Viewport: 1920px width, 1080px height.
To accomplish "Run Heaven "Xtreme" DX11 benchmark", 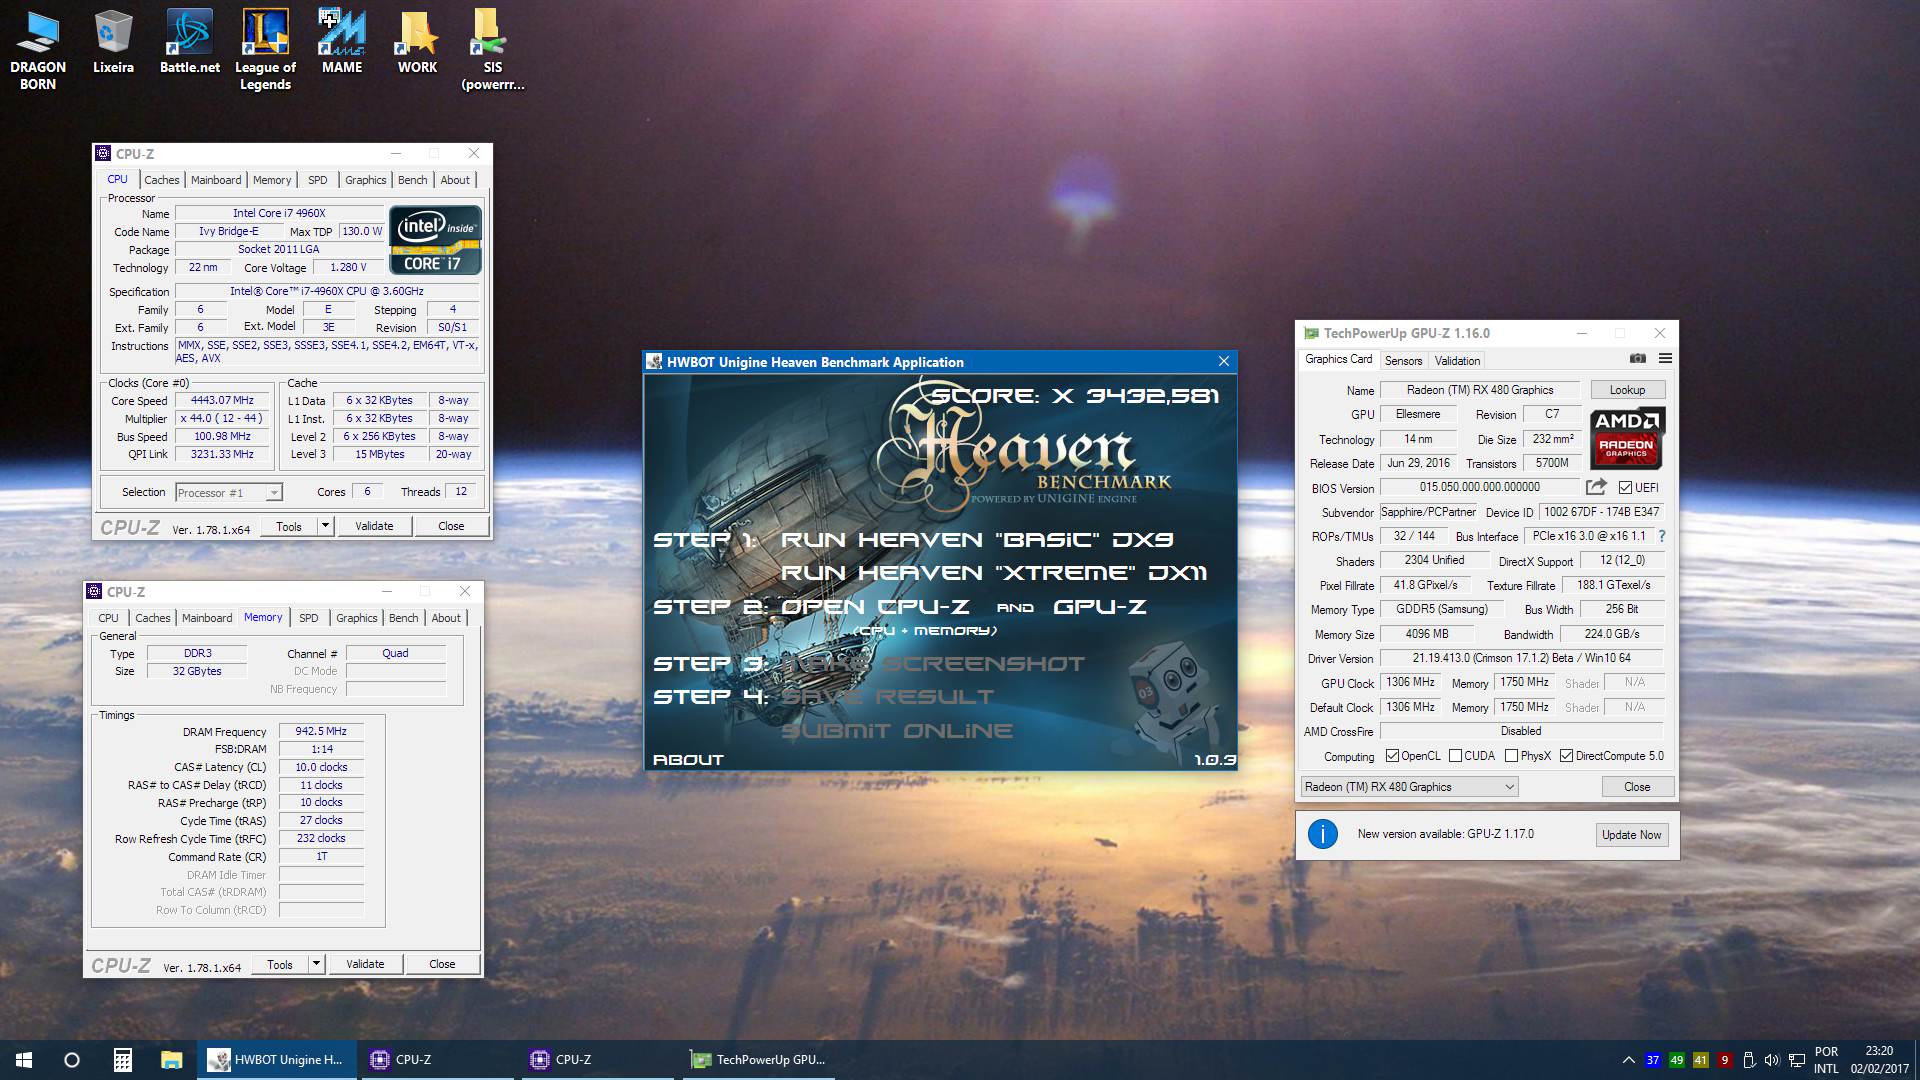I will point(994,573).
